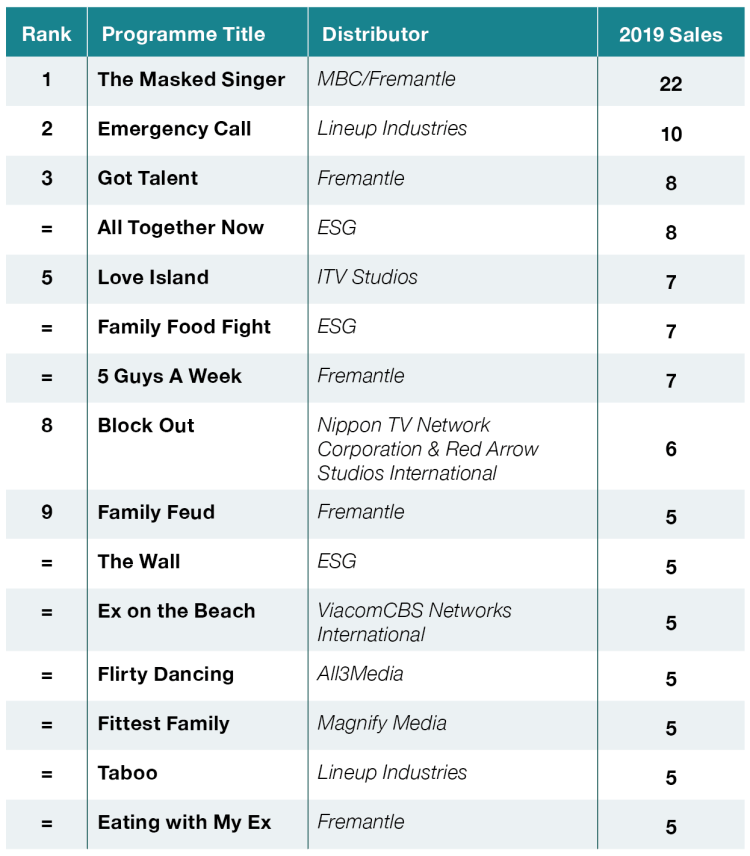Click 5 Guys A Week title
This screenshot has height=856, width=750.
click(x=169, y=376)
